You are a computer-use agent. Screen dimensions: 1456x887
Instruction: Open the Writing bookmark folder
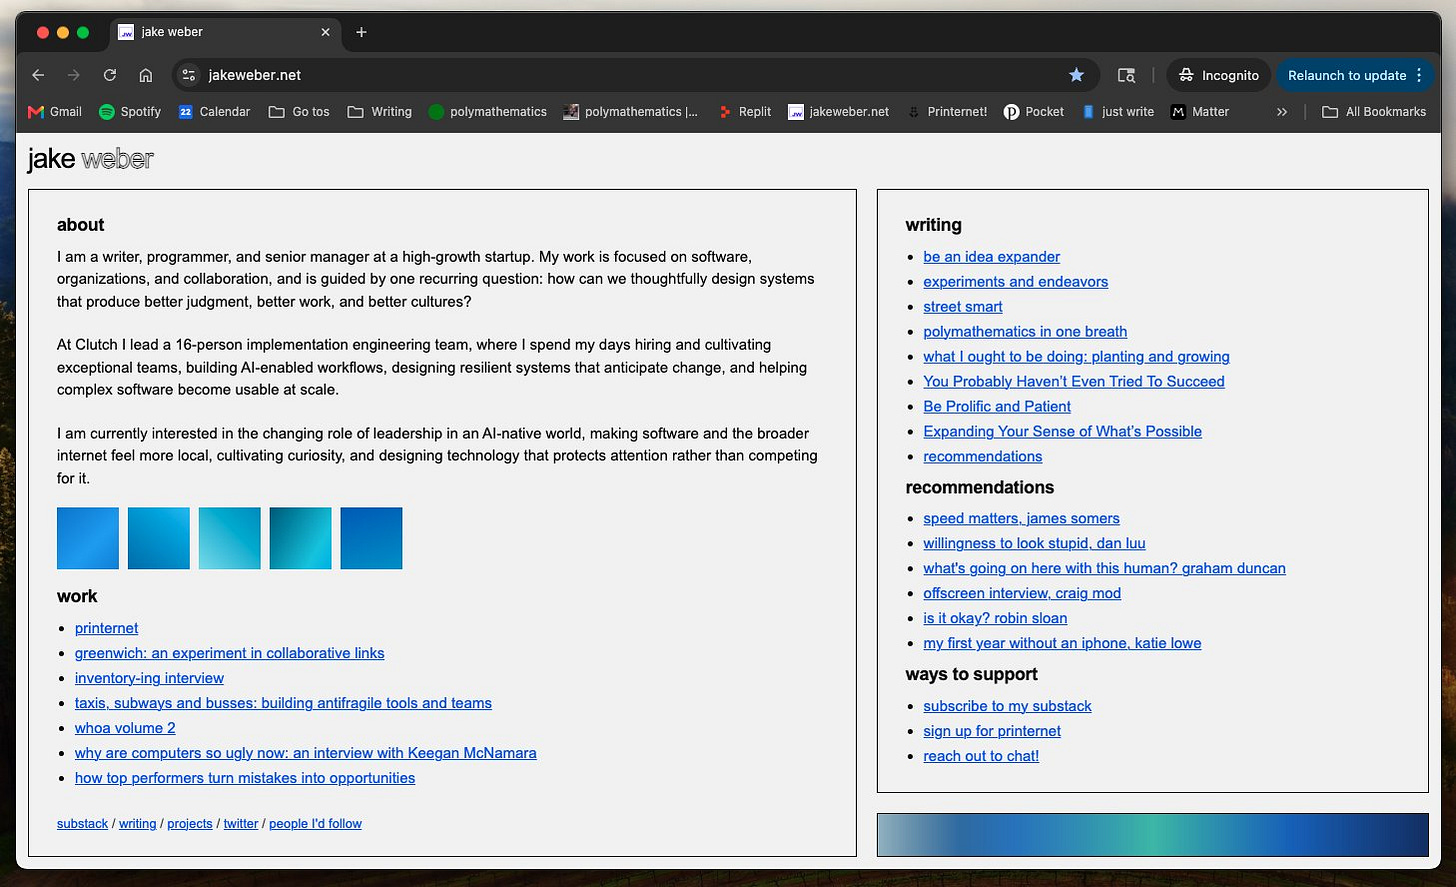[x=379, y=112]
